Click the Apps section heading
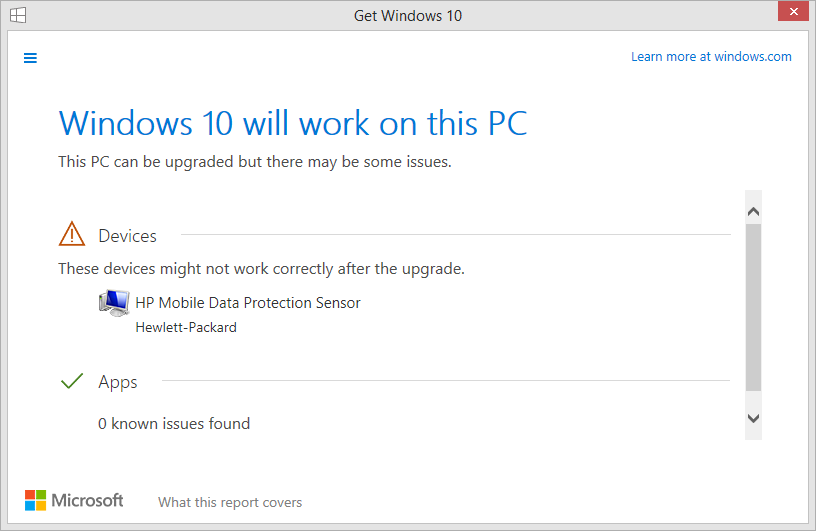Viewport: 816px width, 531px height. click(x=118, y=382)
